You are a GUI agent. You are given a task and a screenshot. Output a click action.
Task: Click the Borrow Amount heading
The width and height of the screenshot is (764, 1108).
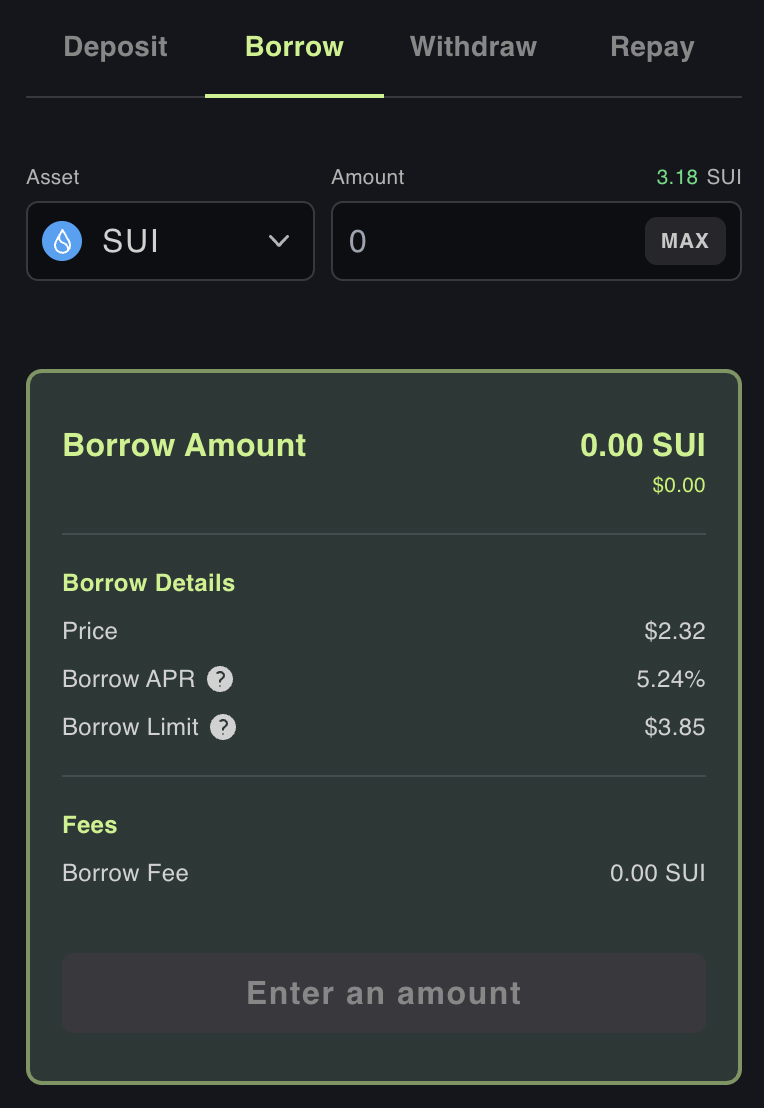tap(184, 445)
